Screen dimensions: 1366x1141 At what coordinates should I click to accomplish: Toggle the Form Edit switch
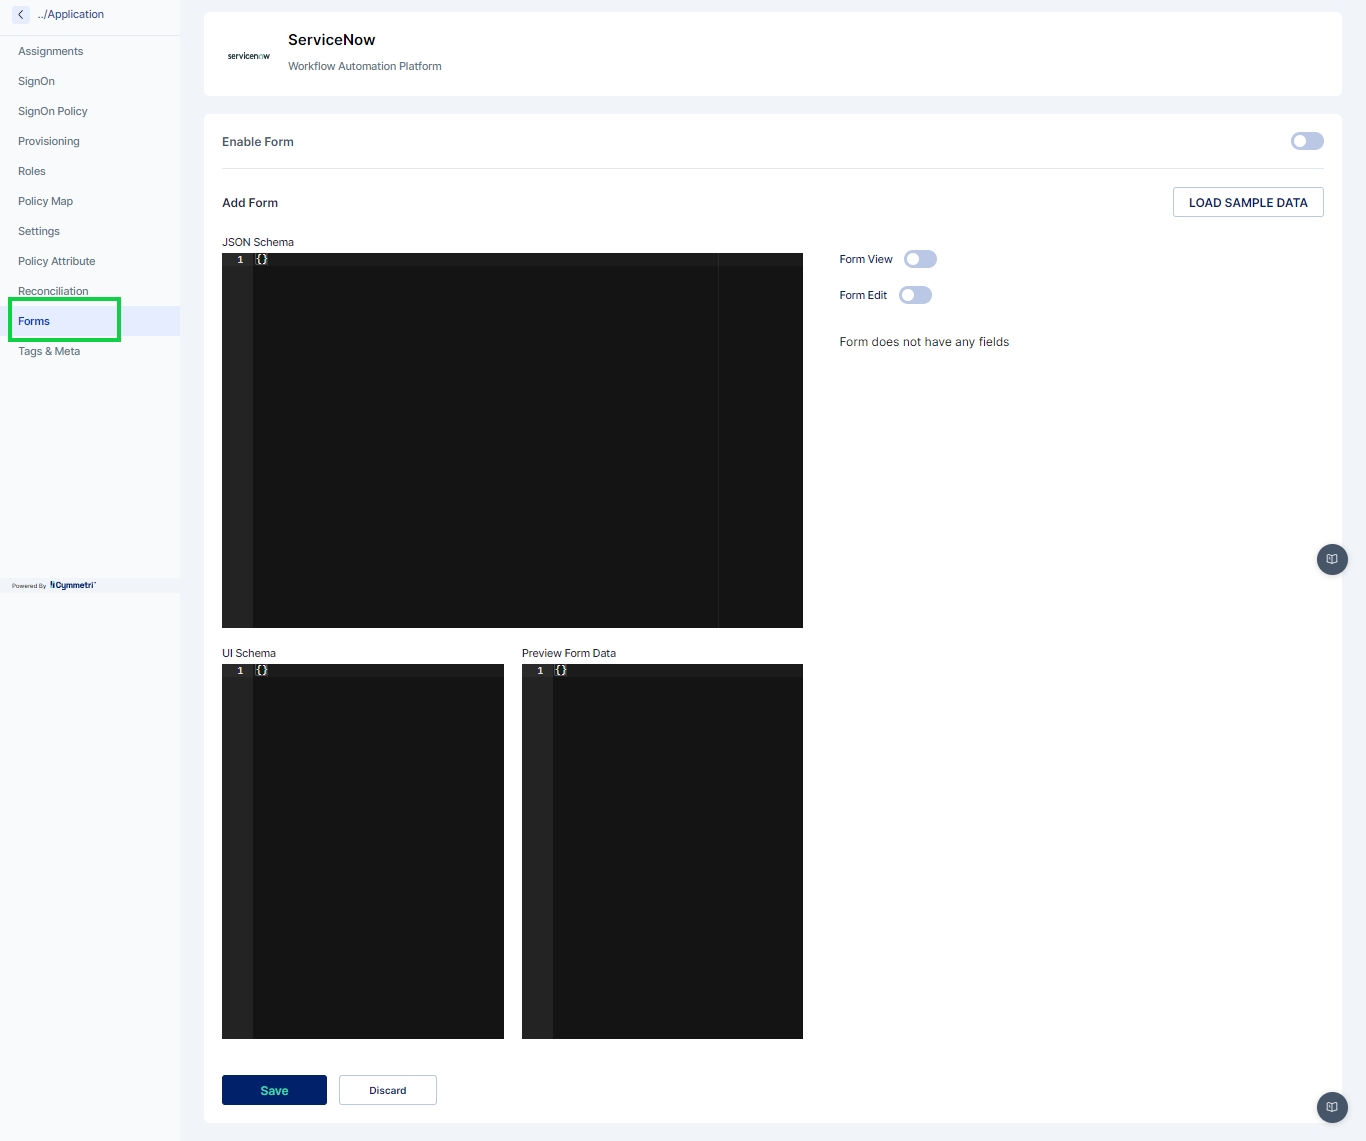click(915, 295)
